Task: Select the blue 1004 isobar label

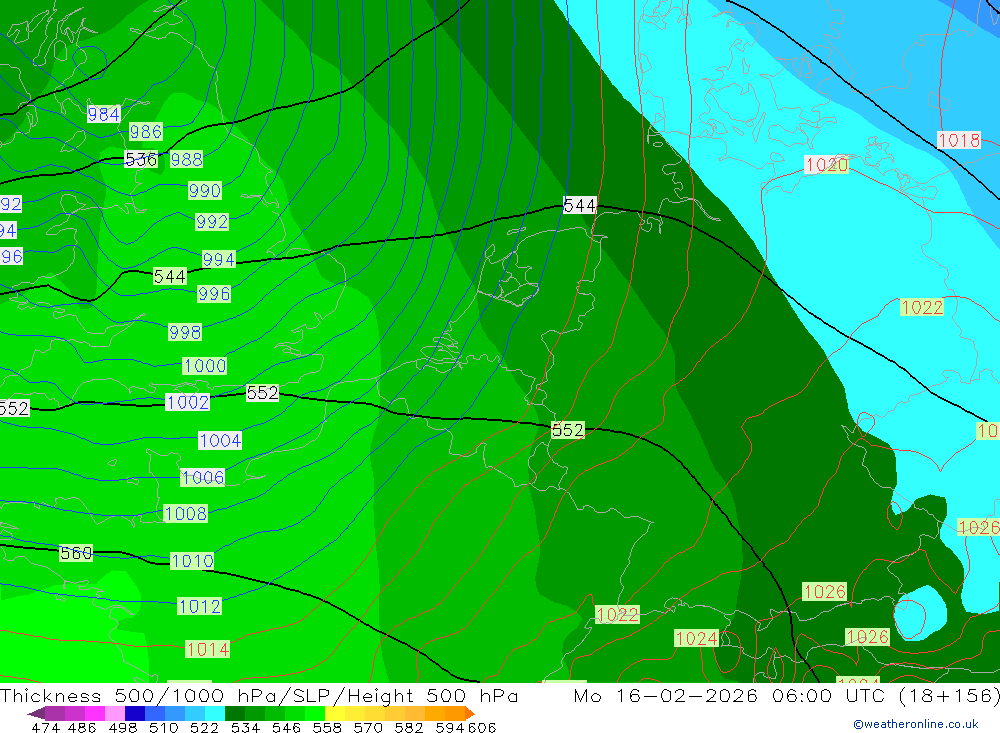Action: pyautogui.click(x=220, y=441)
